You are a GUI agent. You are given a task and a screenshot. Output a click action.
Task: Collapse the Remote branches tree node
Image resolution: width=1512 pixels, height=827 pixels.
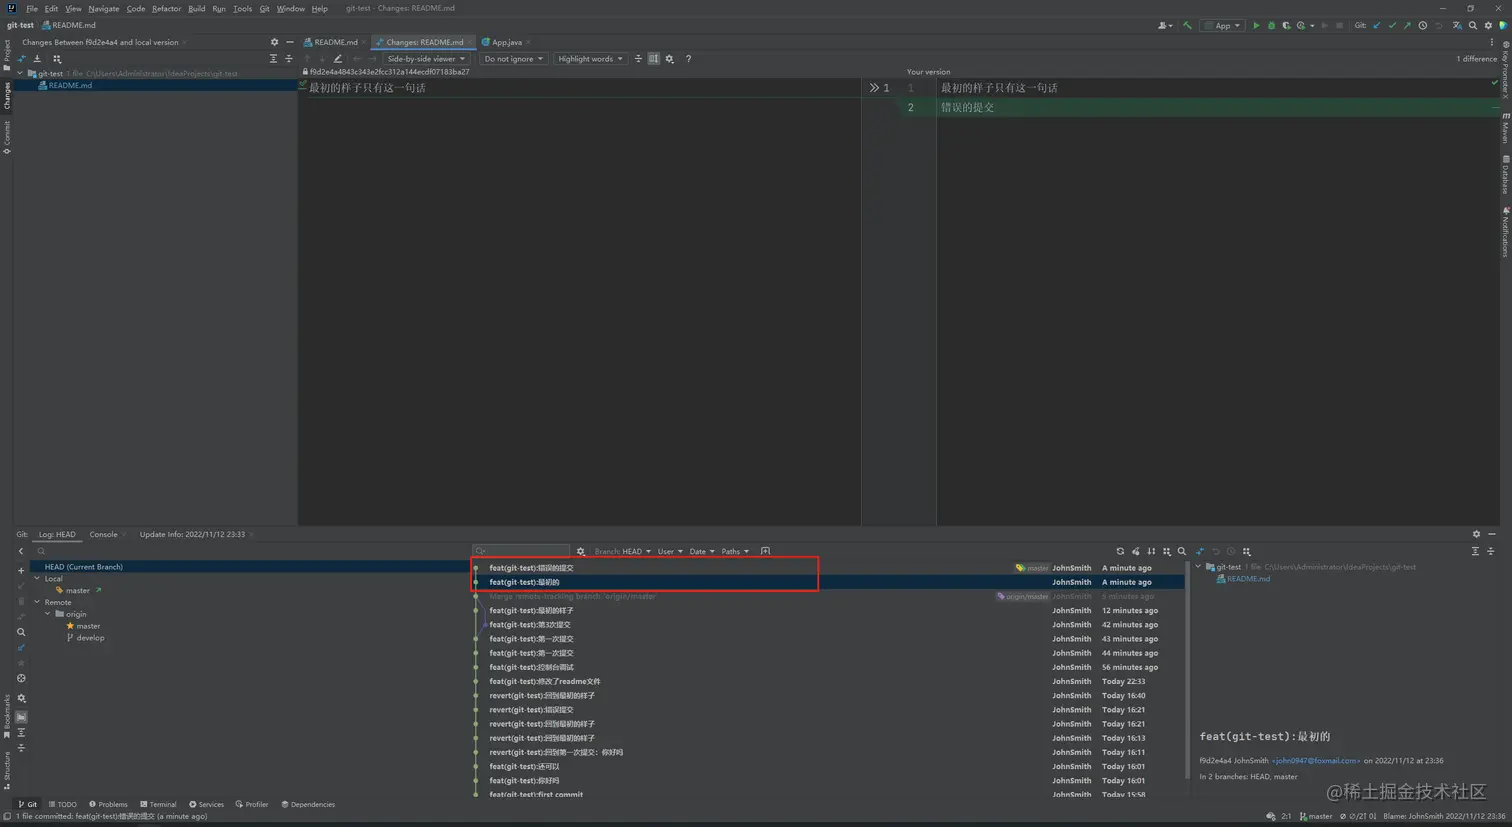click(x=37, y=602)
